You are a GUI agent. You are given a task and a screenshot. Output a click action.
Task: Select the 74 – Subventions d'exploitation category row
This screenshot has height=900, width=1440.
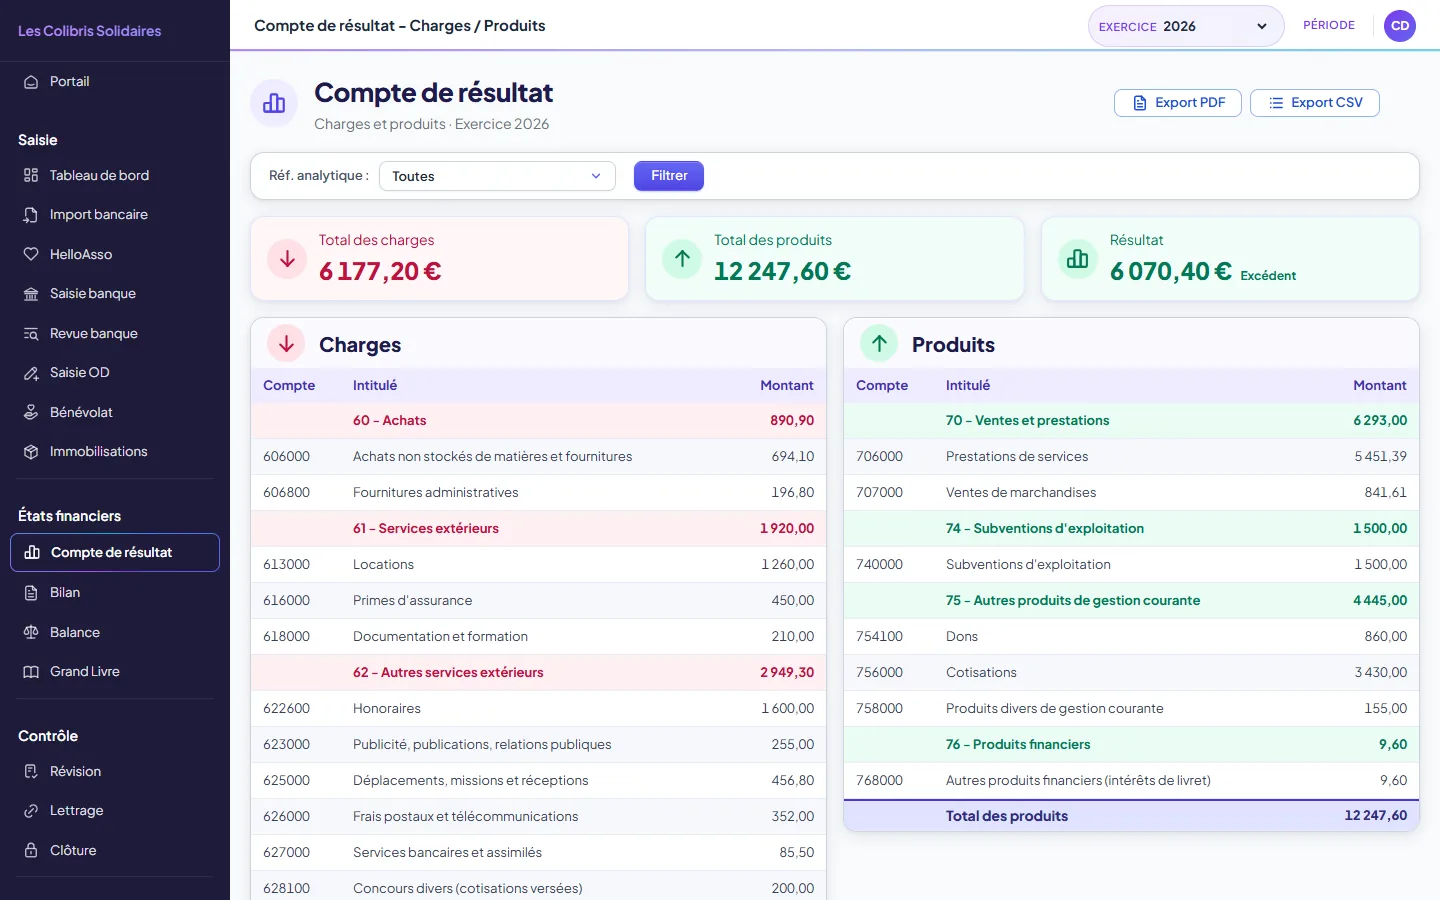[1131, 529]
